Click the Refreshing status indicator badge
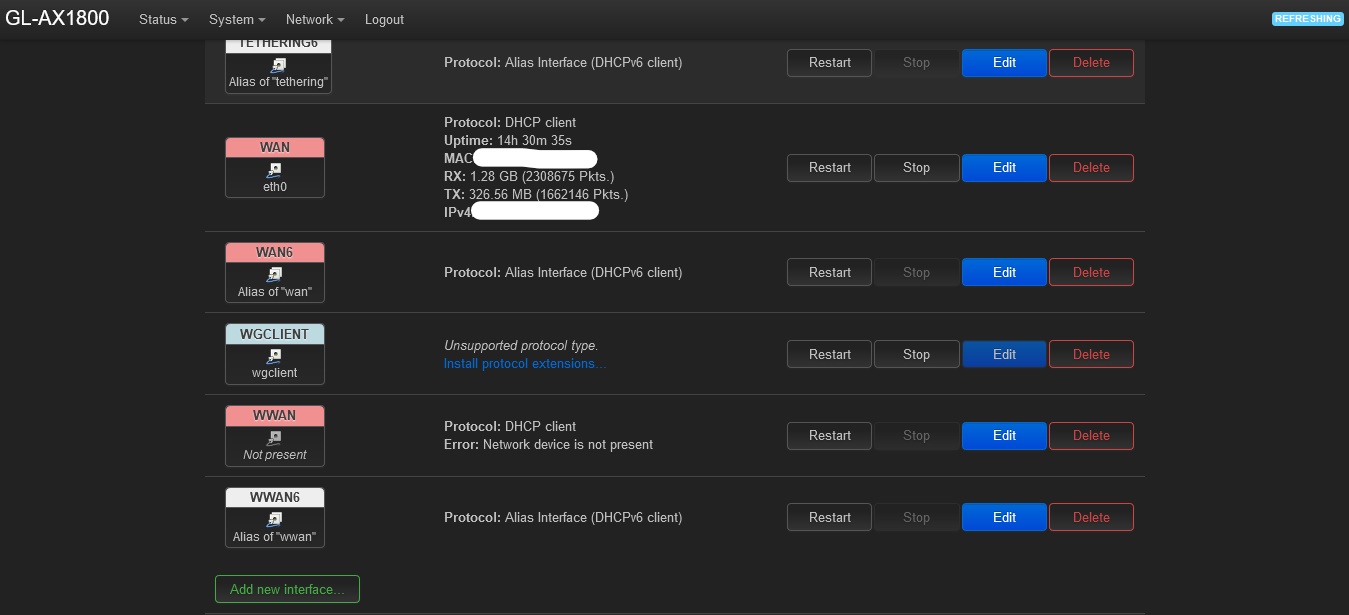The width and height of the screenshot is (1349, 615). (x=1307, y=19)
